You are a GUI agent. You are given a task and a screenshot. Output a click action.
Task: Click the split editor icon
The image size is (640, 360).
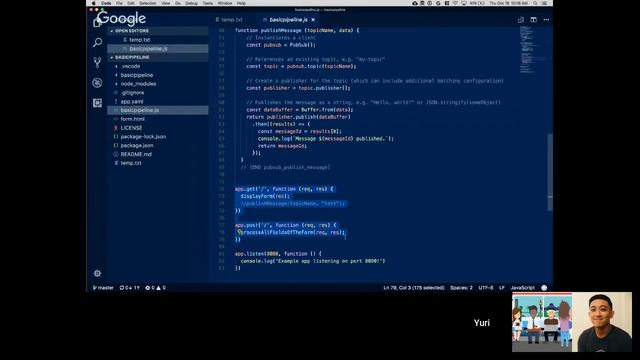[533, 20]
